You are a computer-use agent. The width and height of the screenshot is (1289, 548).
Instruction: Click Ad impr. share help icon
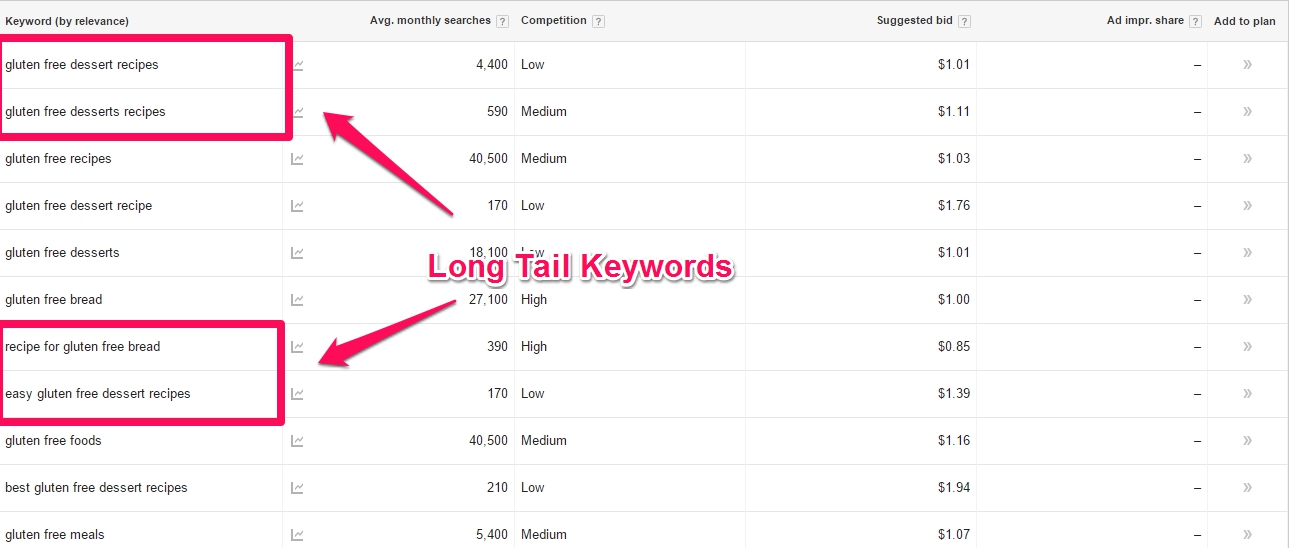[x=1195, y=21]
